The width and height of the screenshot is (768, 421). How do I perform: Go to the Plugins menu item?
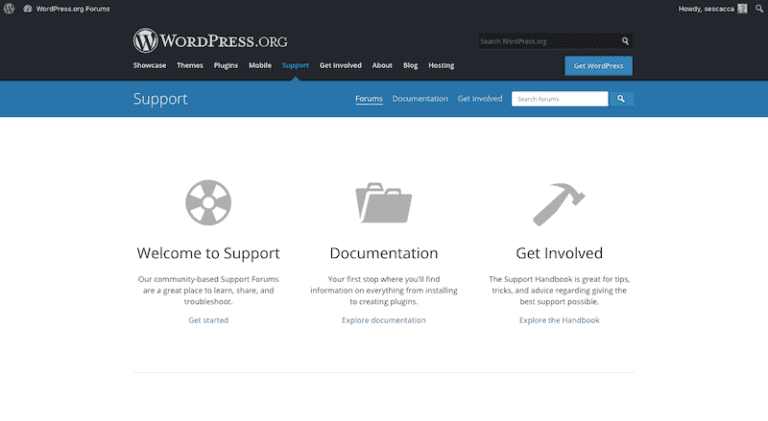point(225,65)
